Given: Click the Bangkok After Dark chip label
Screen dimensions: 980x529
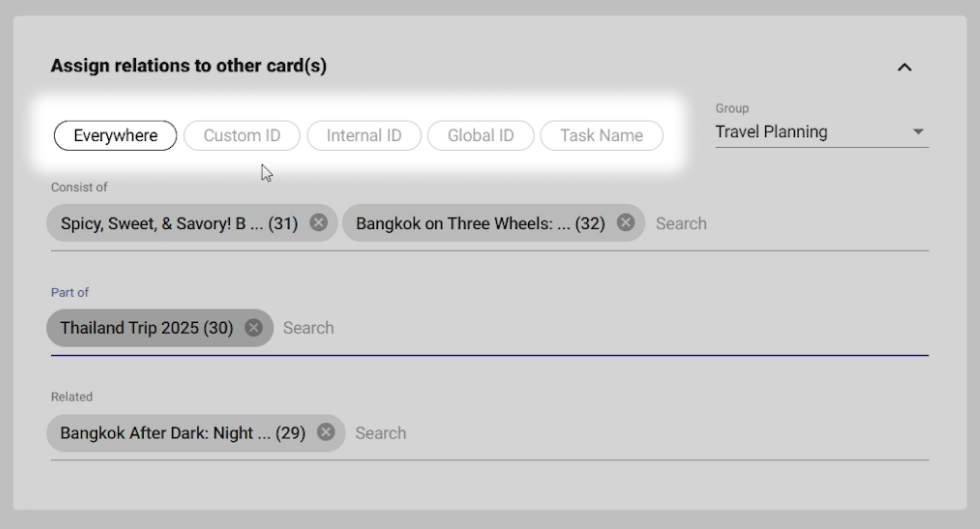Looking at the screenshot, I should coord(182,433).
